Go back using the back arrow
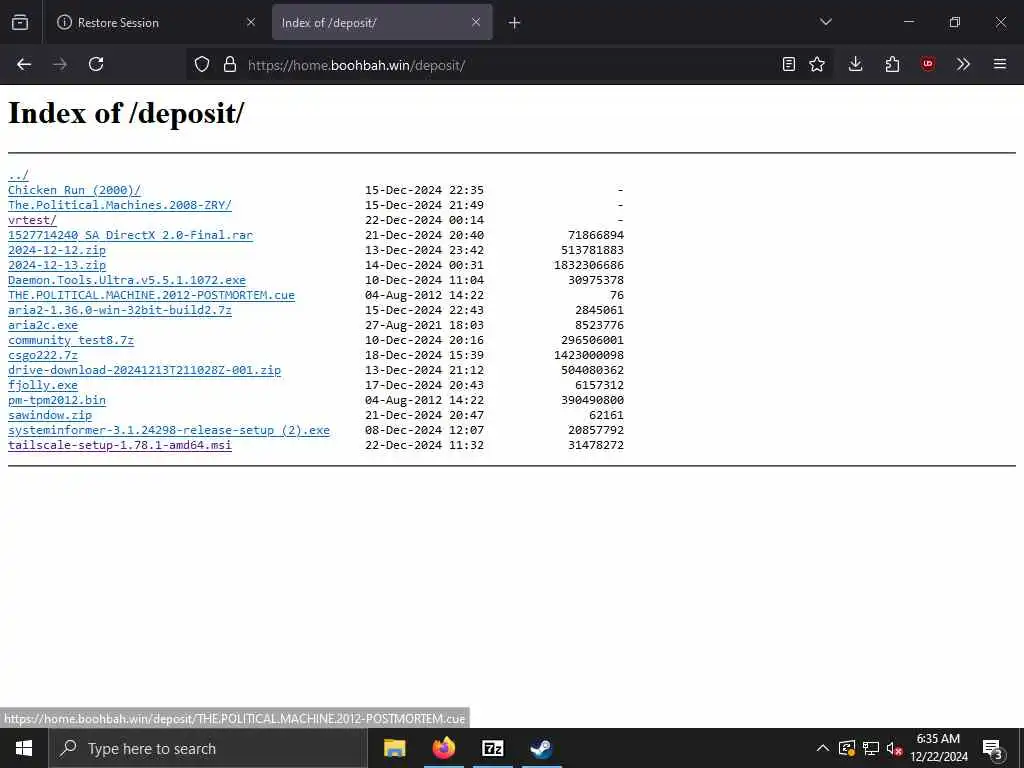The width and height of the screenshot is (1024, 768). 24,64
